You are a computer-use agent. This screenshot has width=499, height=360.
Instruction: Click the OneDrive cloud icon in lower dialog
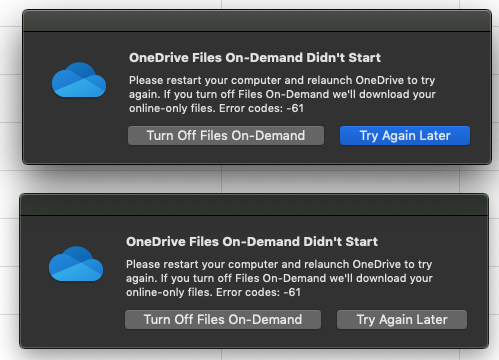76,264
